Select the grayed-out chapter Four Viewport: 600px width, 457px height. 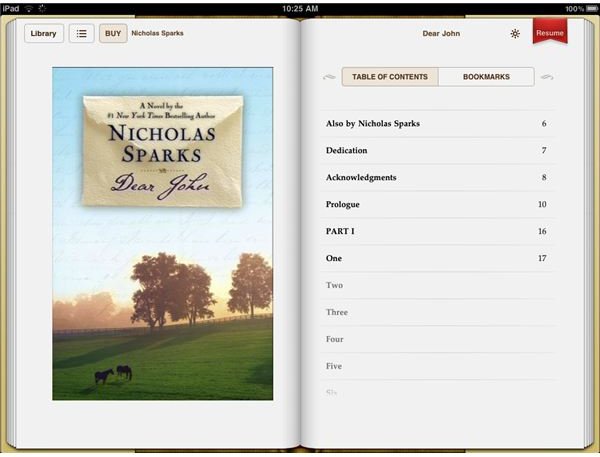click(437, 339)
